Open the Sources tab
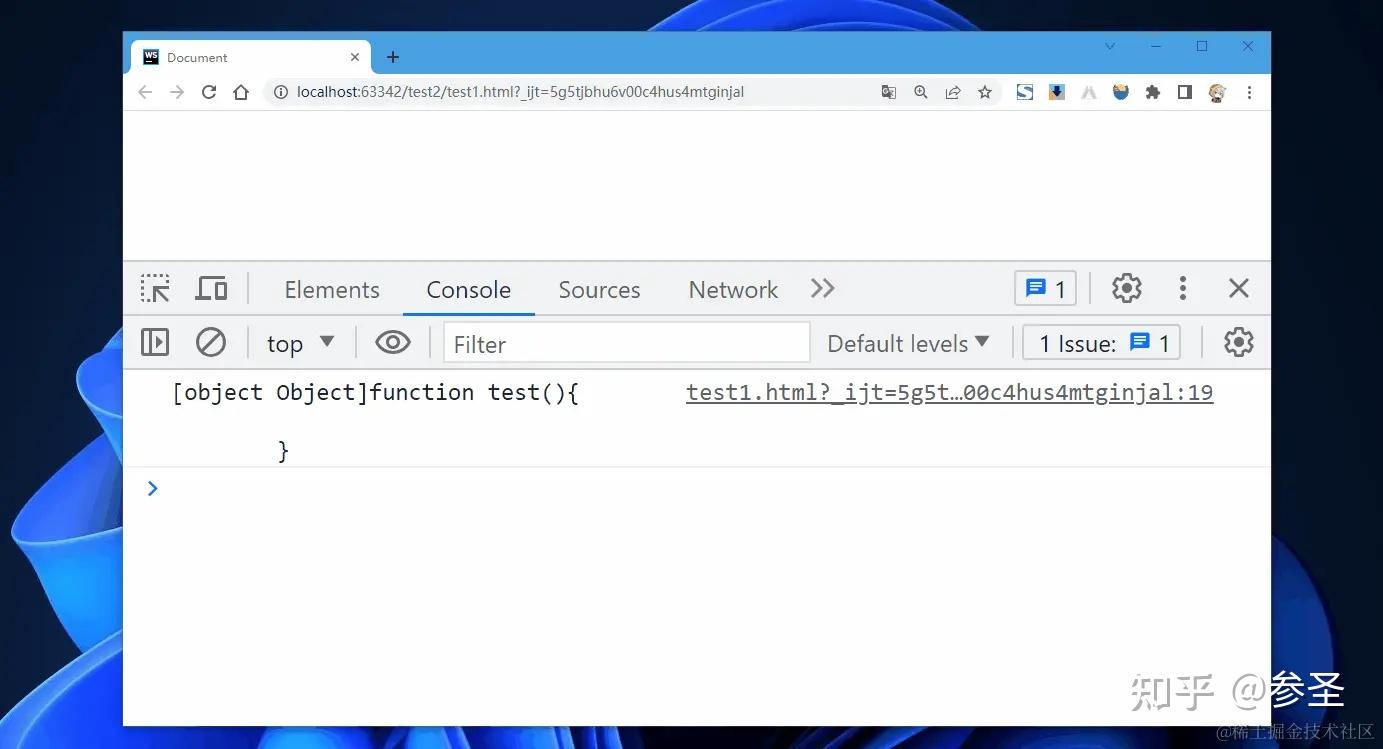Image resolution: width=1383 pixels, height=749 pixels. tap(599, 290)
